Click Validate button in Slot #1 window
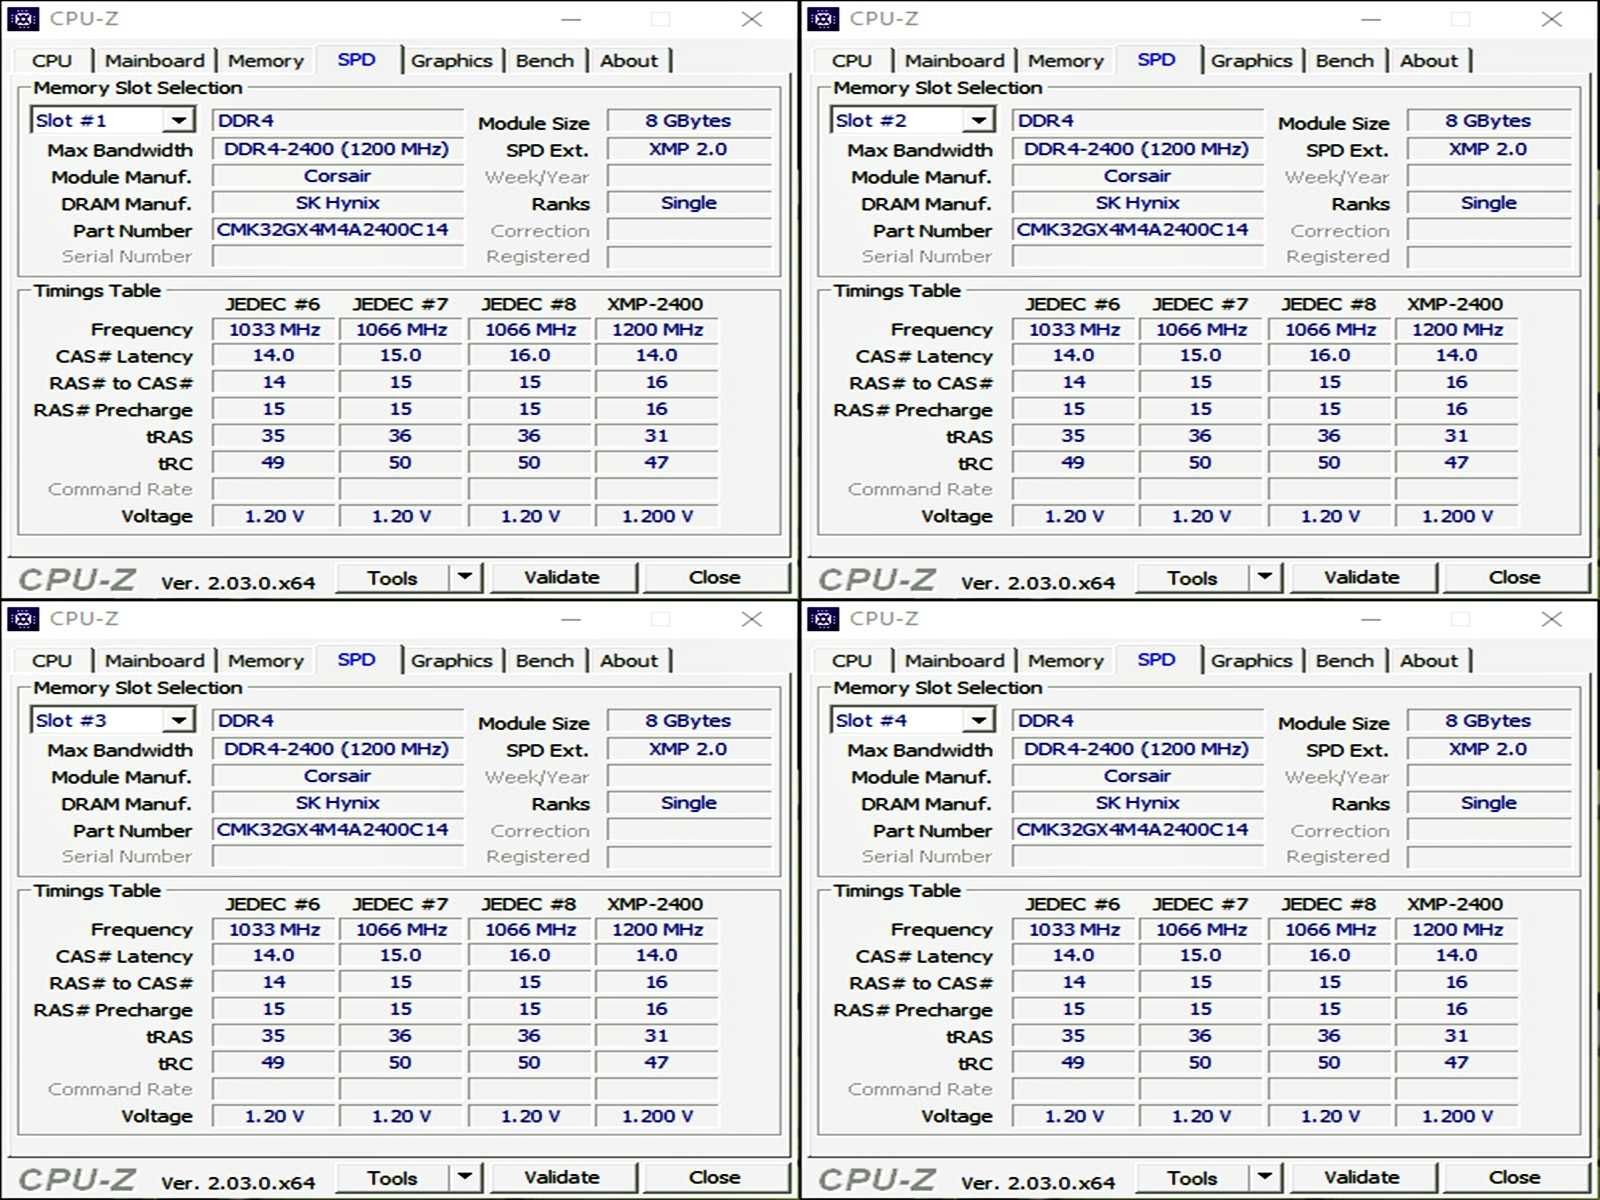Viewport: 1600px width, 1200px height. coord(562,578)
